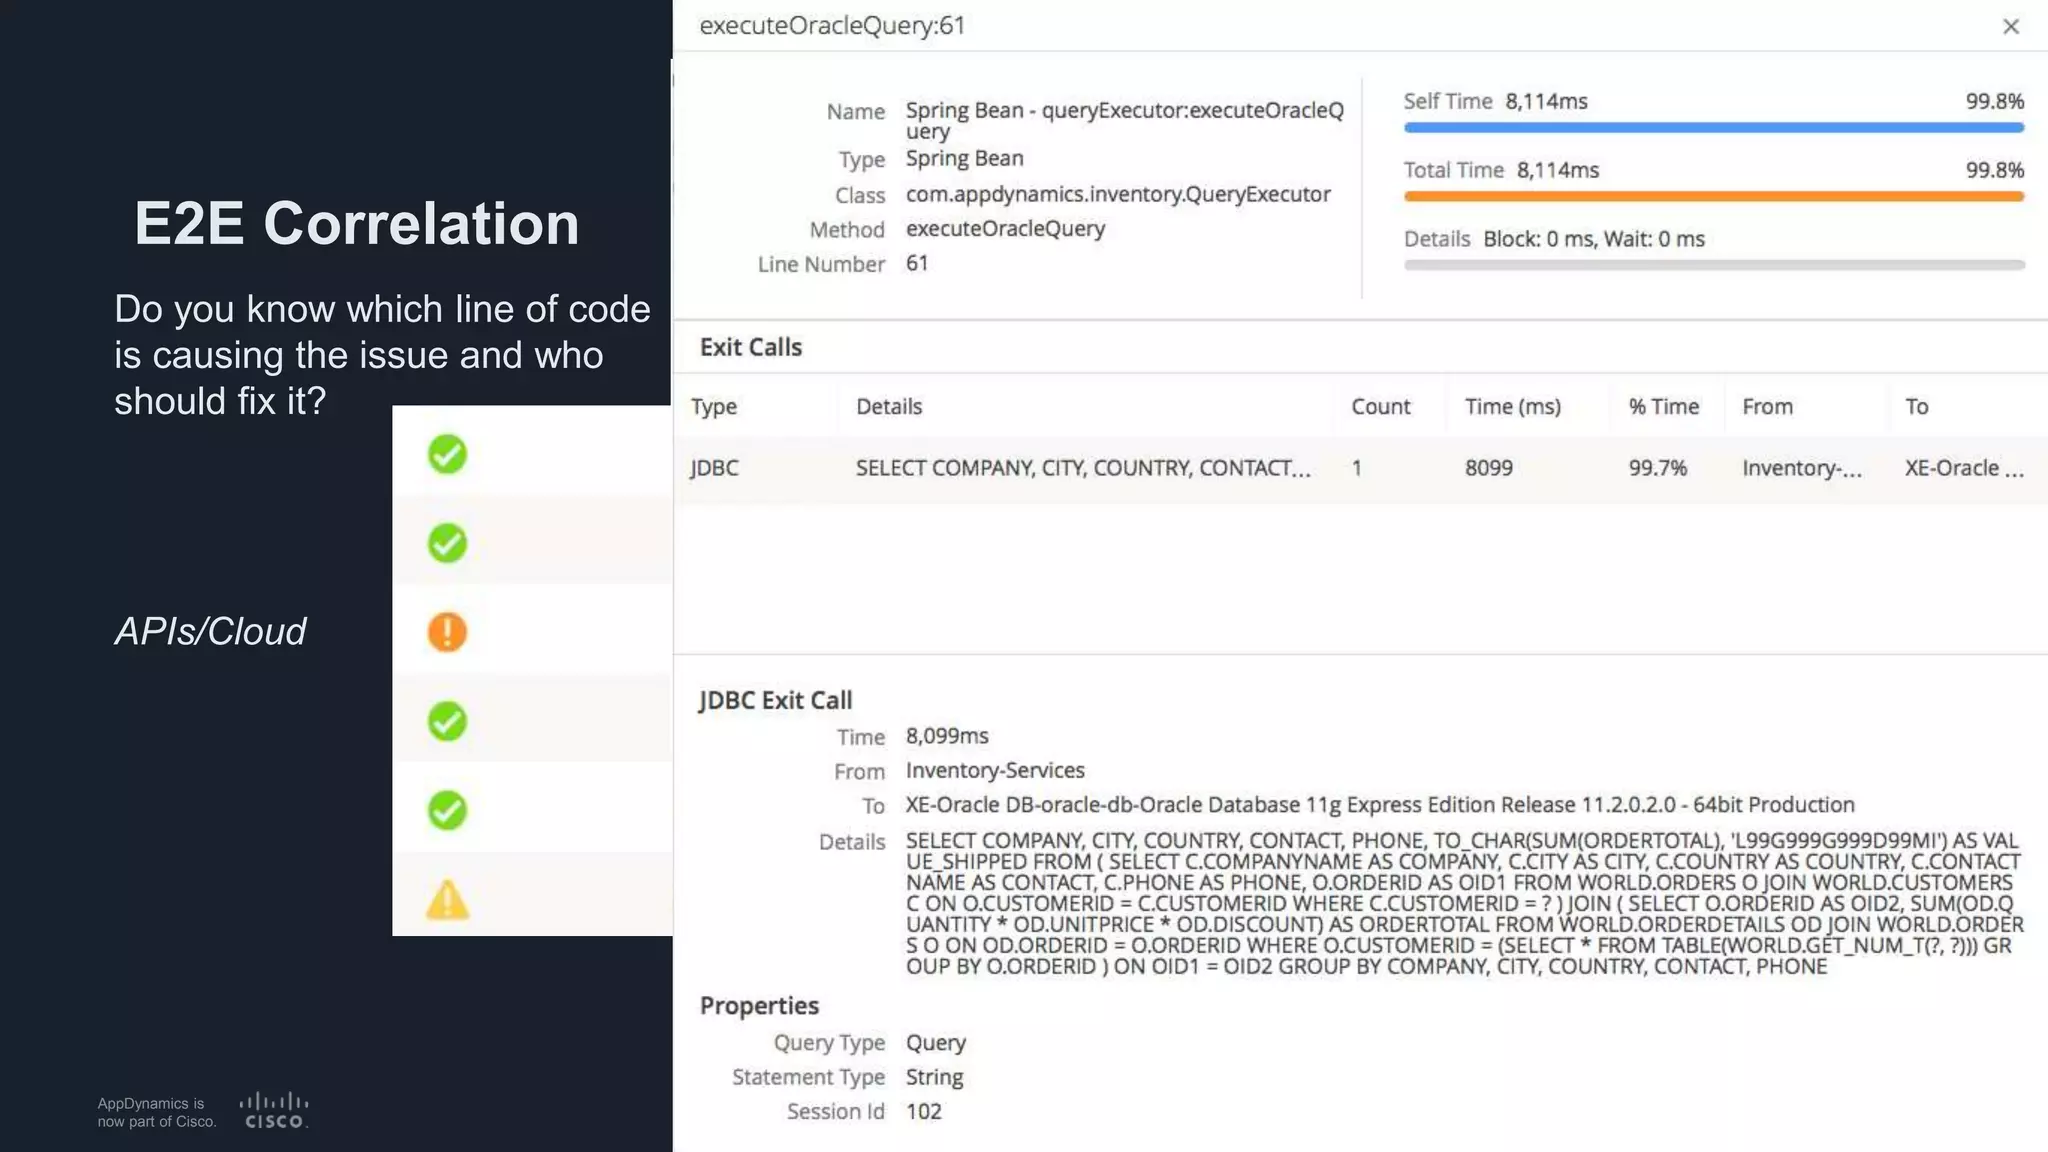Click the JDBC Exit Call time 8,099ms
Screen dimensions: 2048x1152
pos(947,736)
